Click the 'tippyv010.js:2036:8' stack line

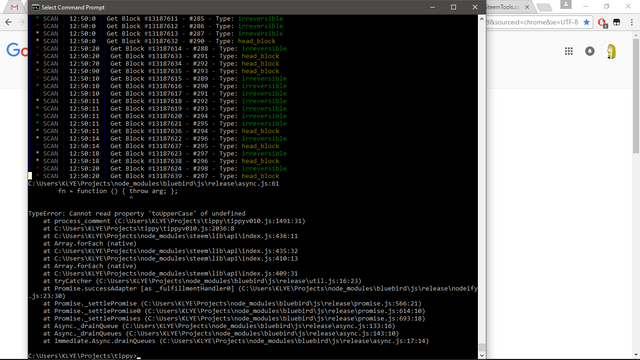click(139, 229)
